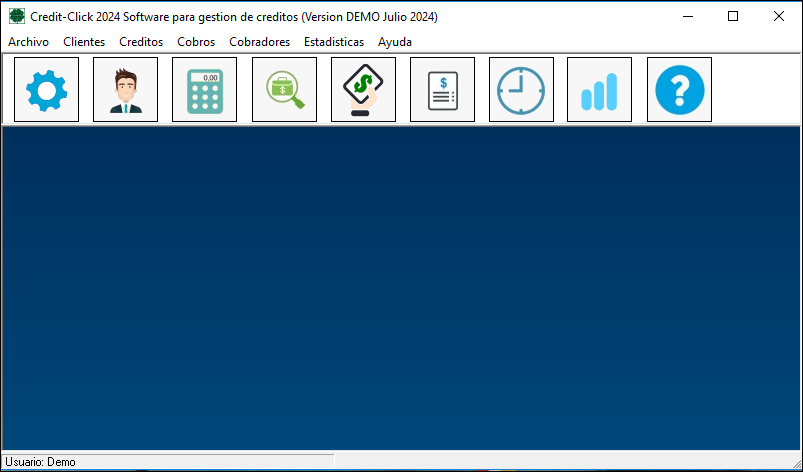Screen dimensions: 803x472
Task: Select the hand holding dollar icon
Action: [x=363, y=90]
